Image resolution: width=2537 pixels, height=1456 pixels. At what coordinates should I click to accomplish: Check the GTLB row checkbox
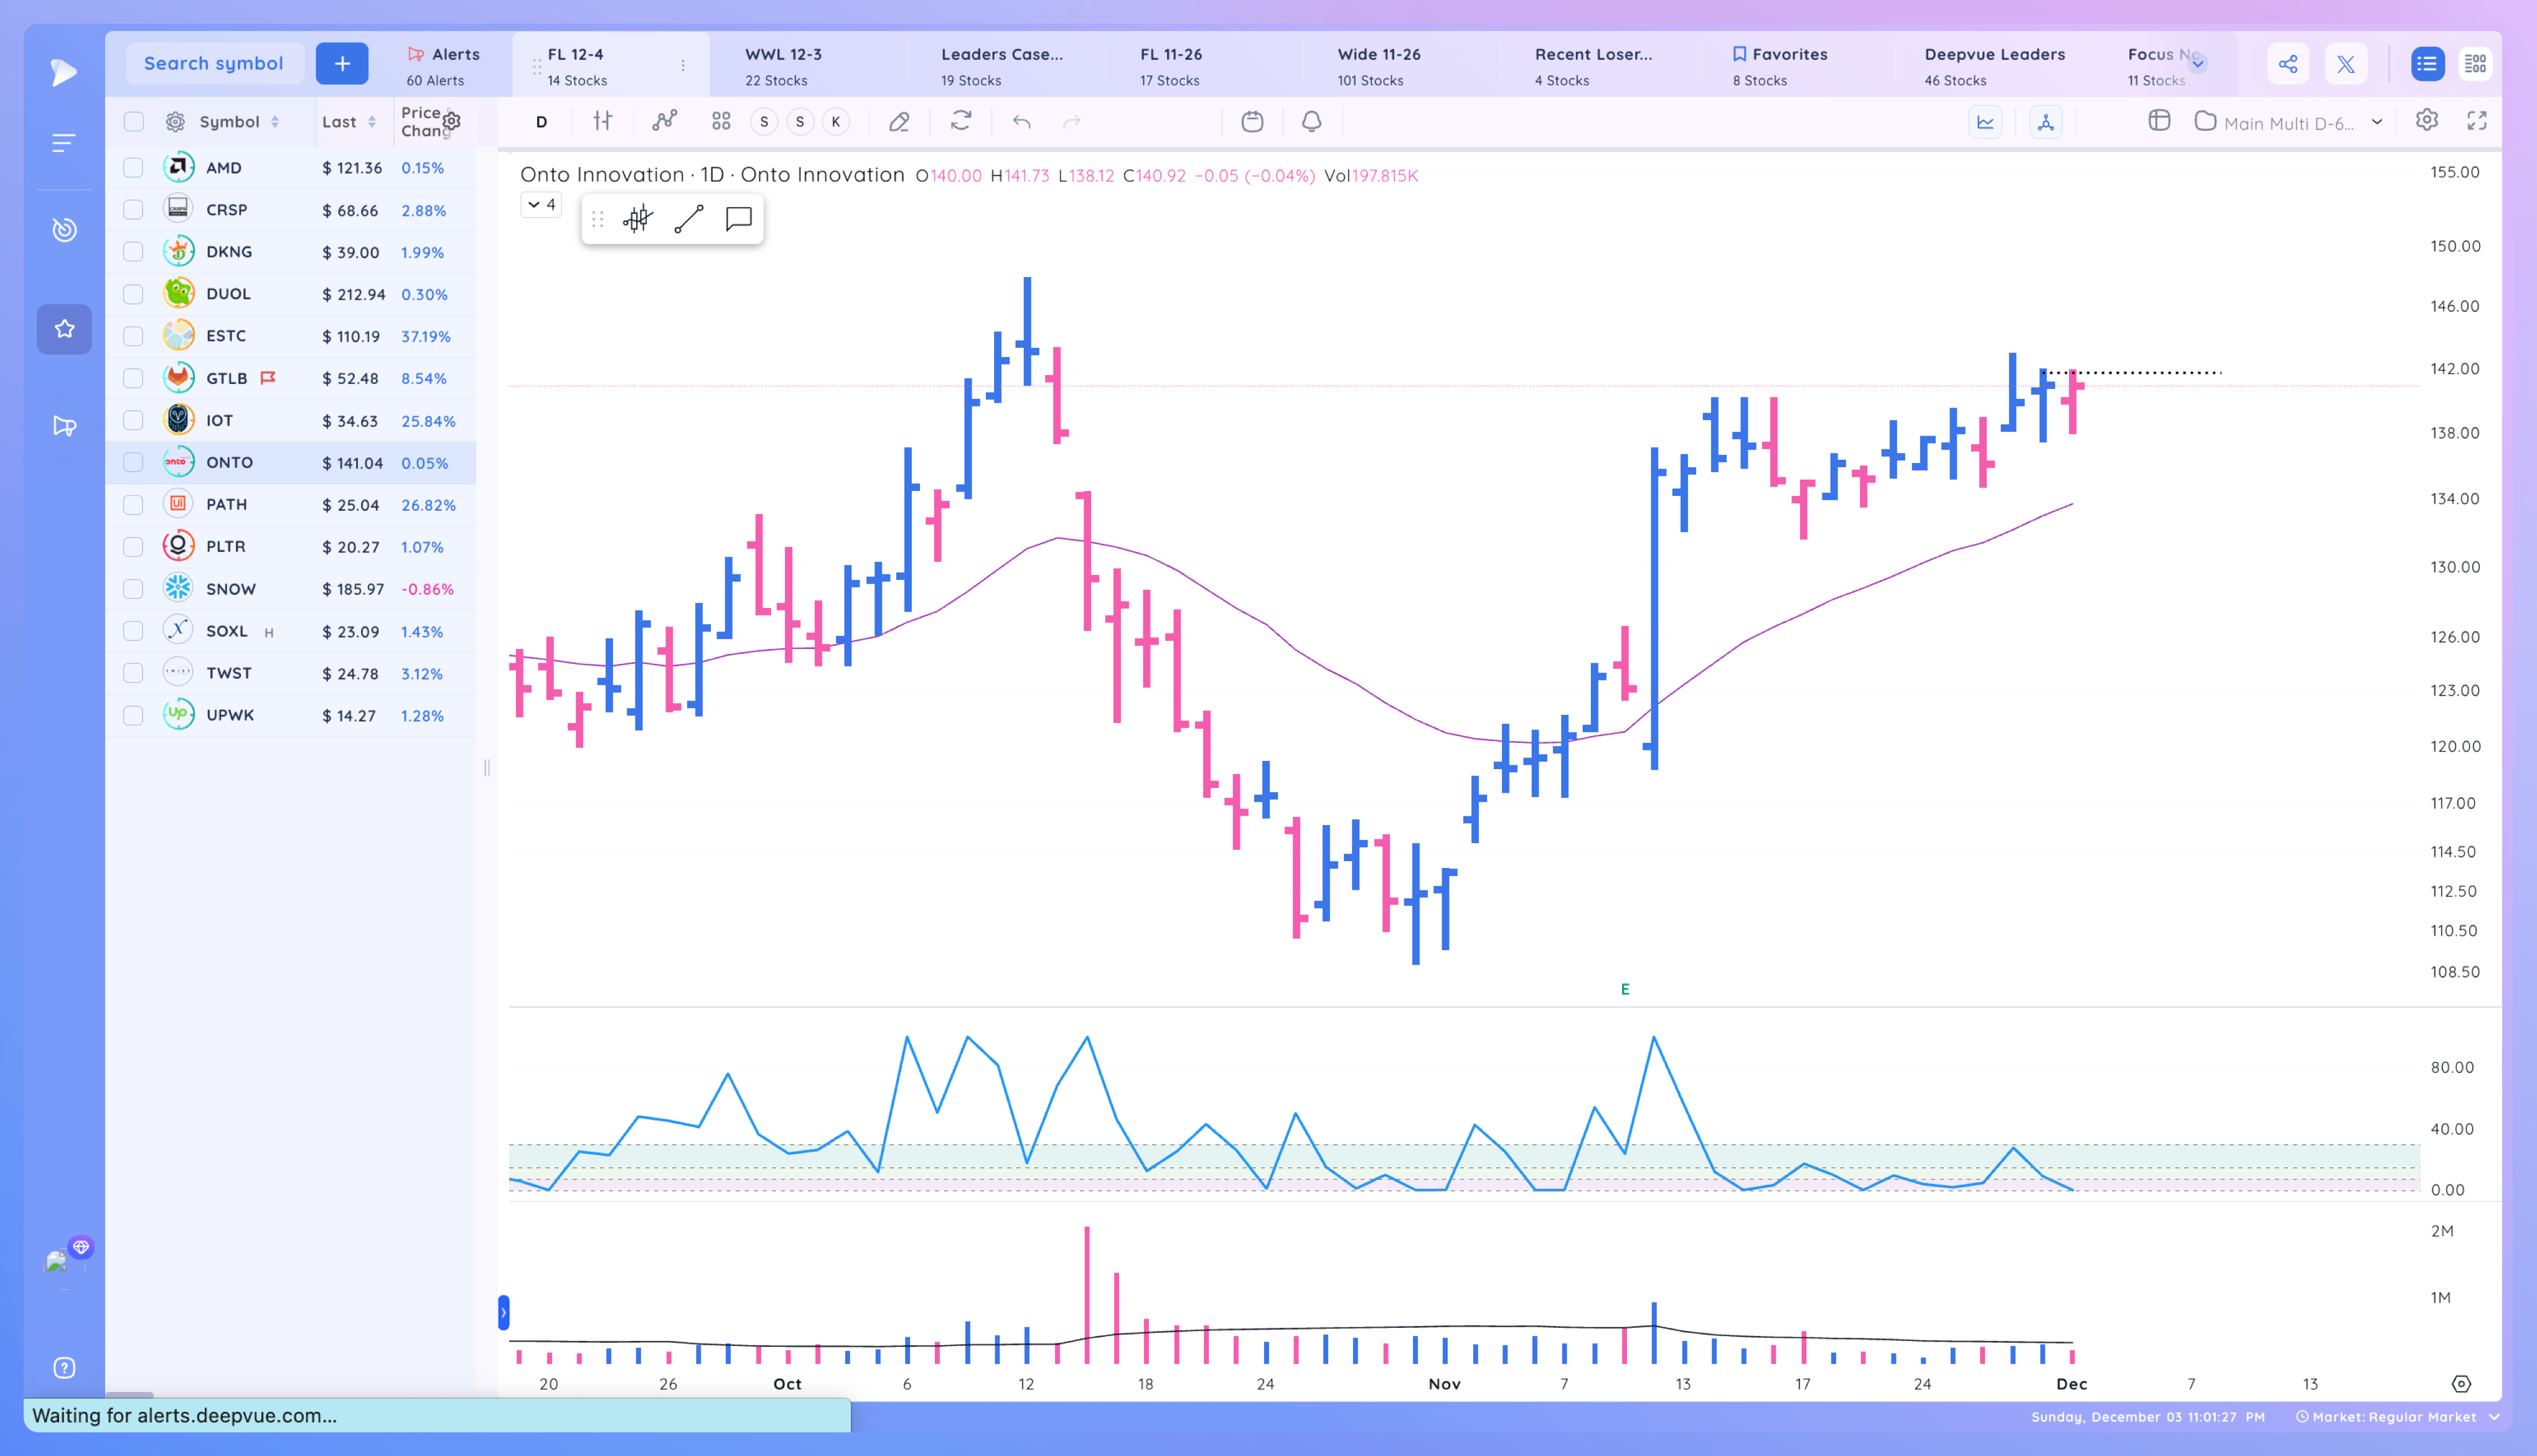(x=133, y=378)
